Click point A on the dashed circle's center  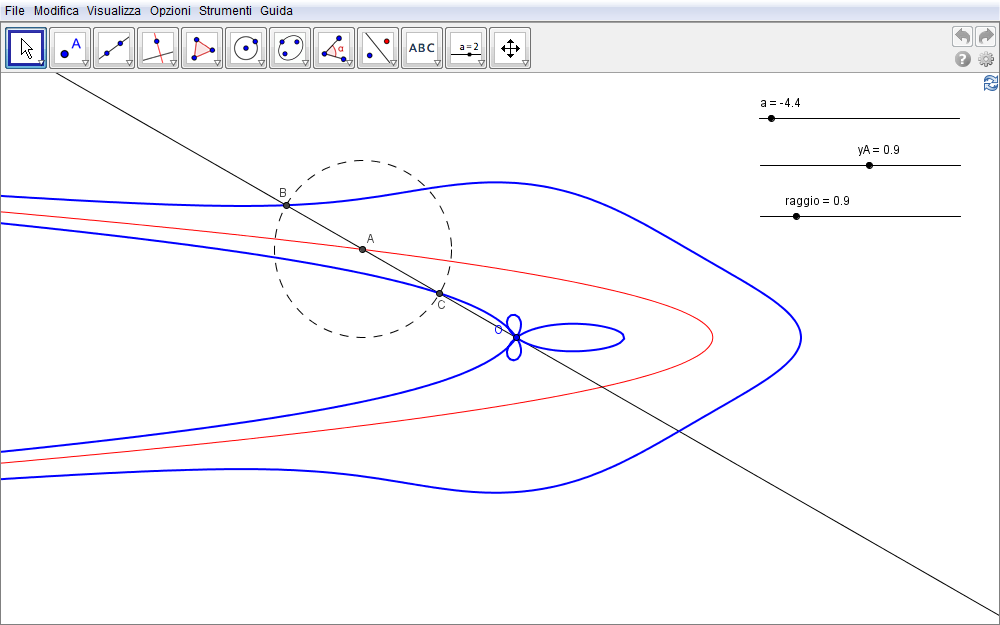pos(363,249)
